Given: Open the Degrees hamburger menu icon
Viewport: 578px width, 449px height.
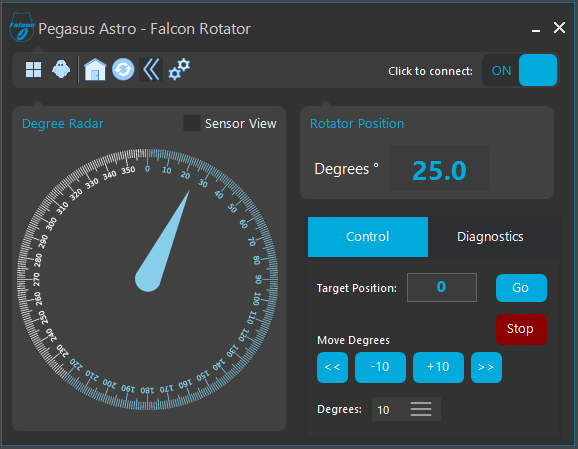Looking at the screenshot, I should (x=421, y=409).
